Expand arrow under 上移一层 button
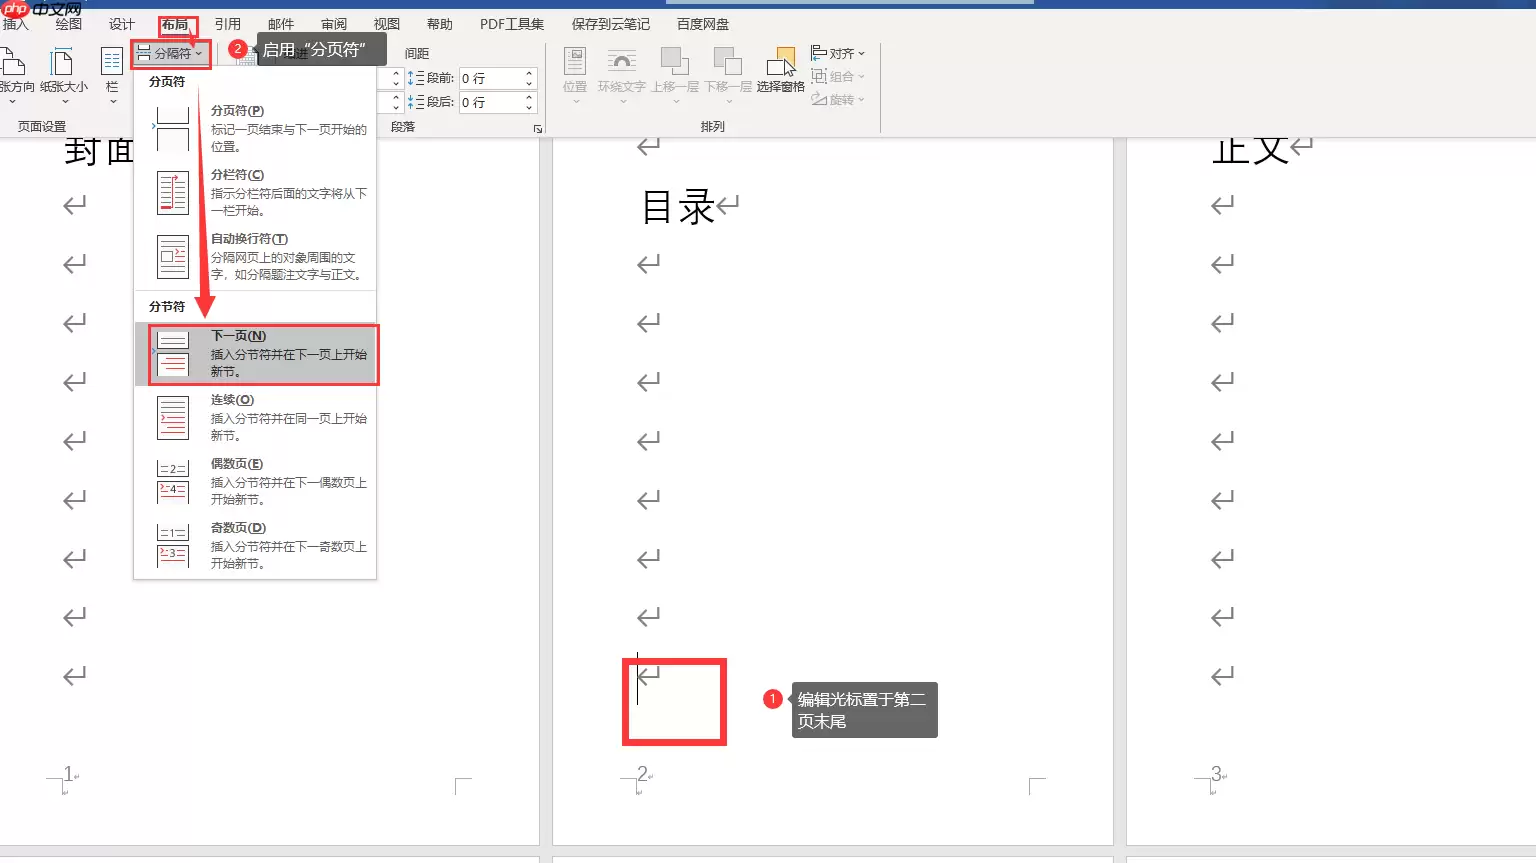This screenshot has width=1536, height=863. [675, 101]
